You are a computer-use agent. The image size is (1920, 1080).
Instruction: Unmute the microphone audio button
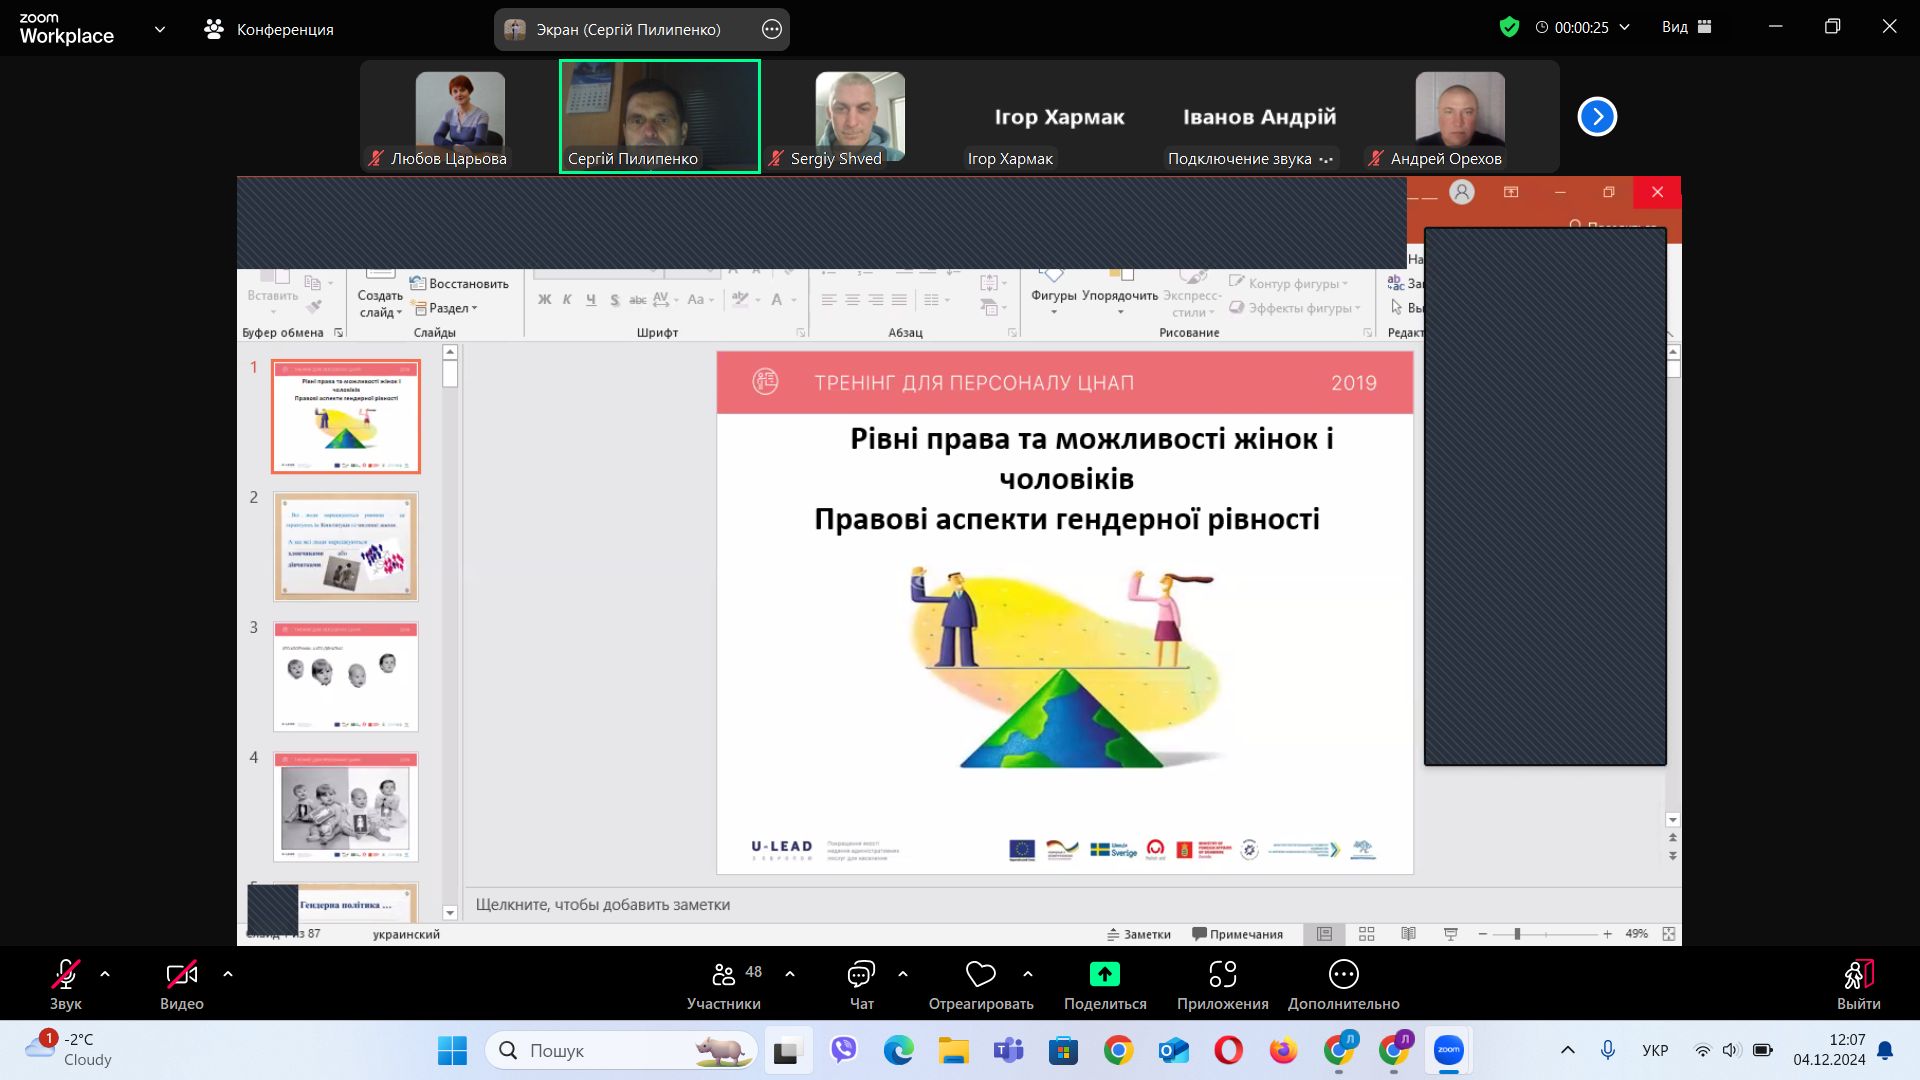66,974
